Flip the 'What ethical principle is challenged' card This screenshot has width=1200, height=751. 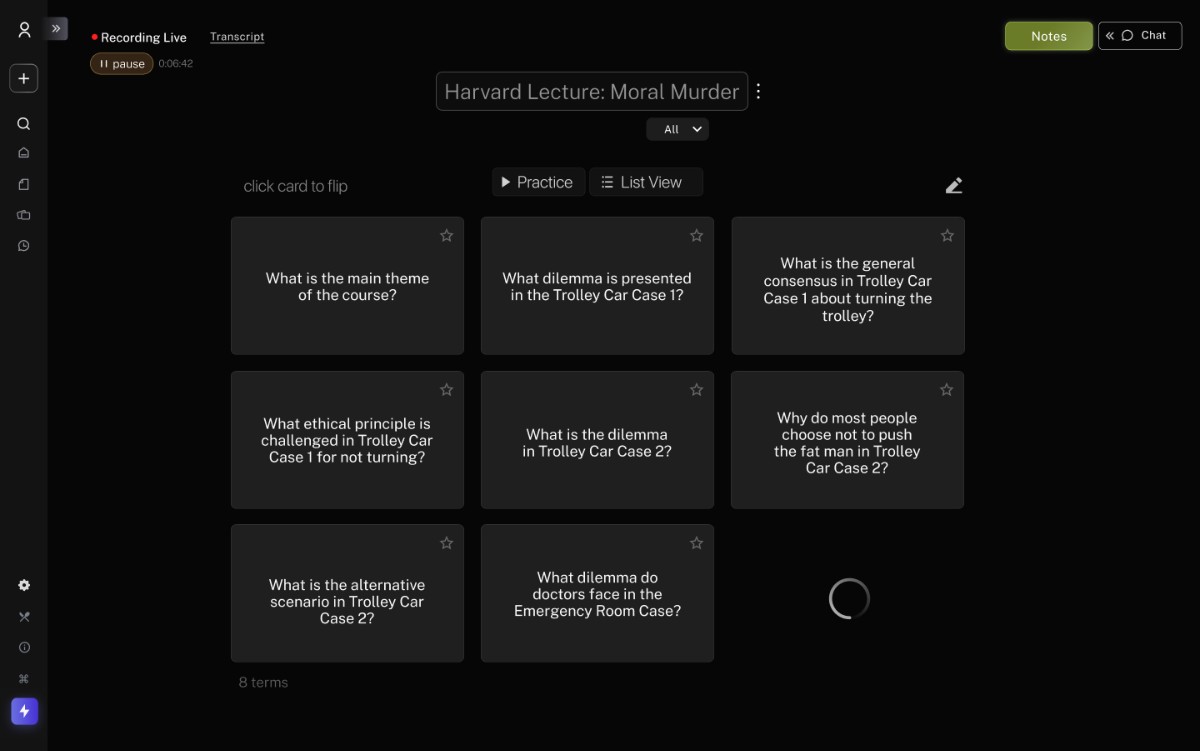click(x=347, y=440)
